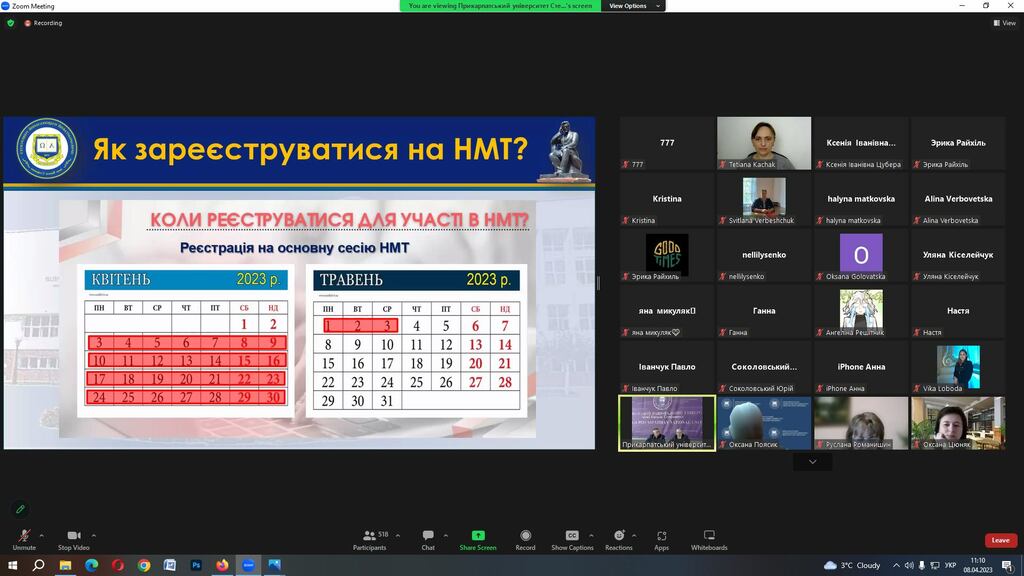Click the green encryption shield icon
This screenshot has width=1024, height=576.
tap(10, 23)
